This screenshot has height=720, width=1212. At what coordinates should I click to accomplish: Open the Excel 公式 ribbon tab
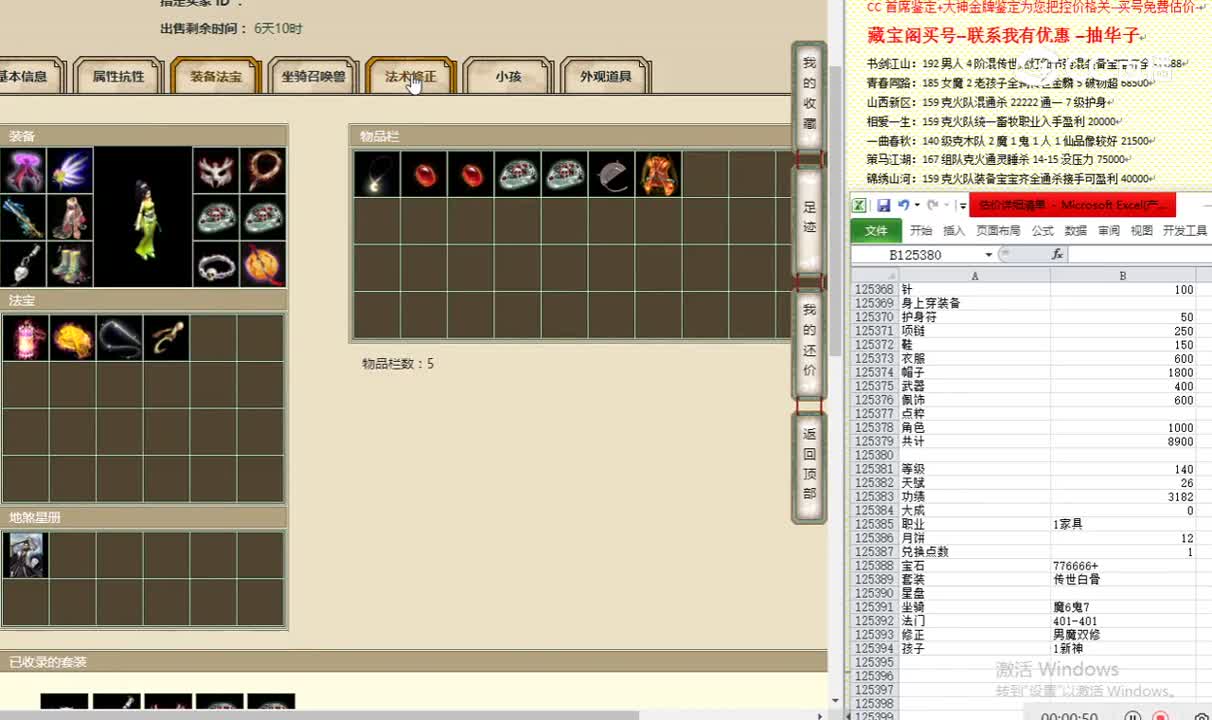pos(1043,230)
